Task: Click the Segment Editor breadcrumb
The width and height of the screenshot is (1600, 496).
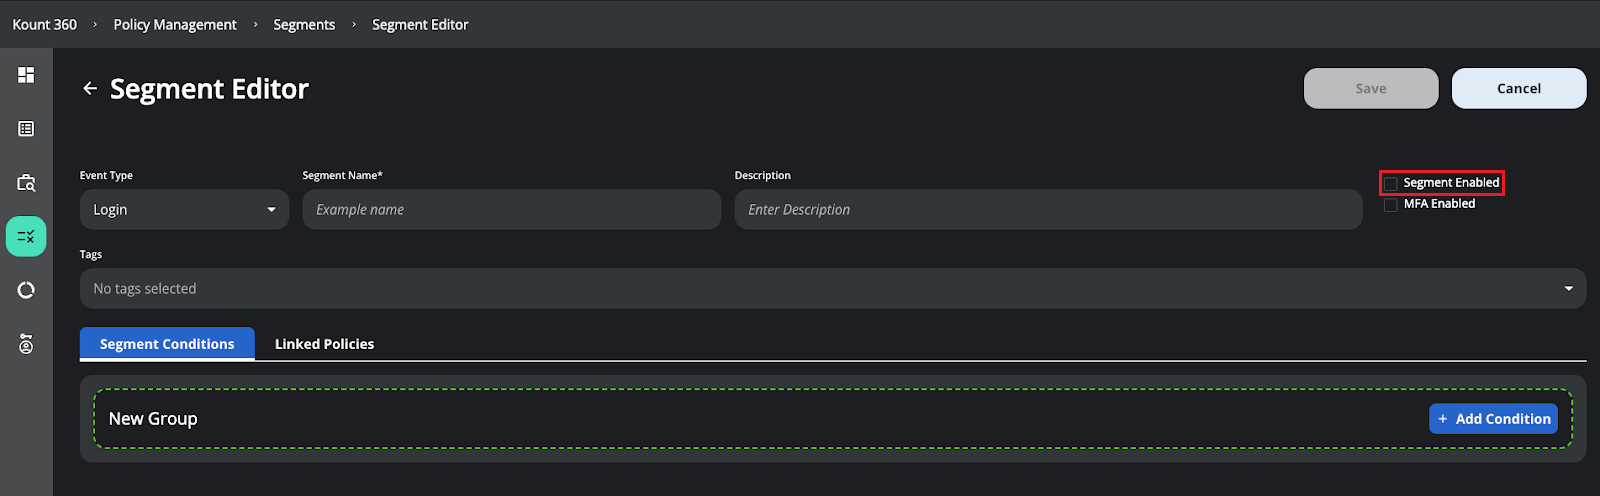Action: click(x=420, y=25)
